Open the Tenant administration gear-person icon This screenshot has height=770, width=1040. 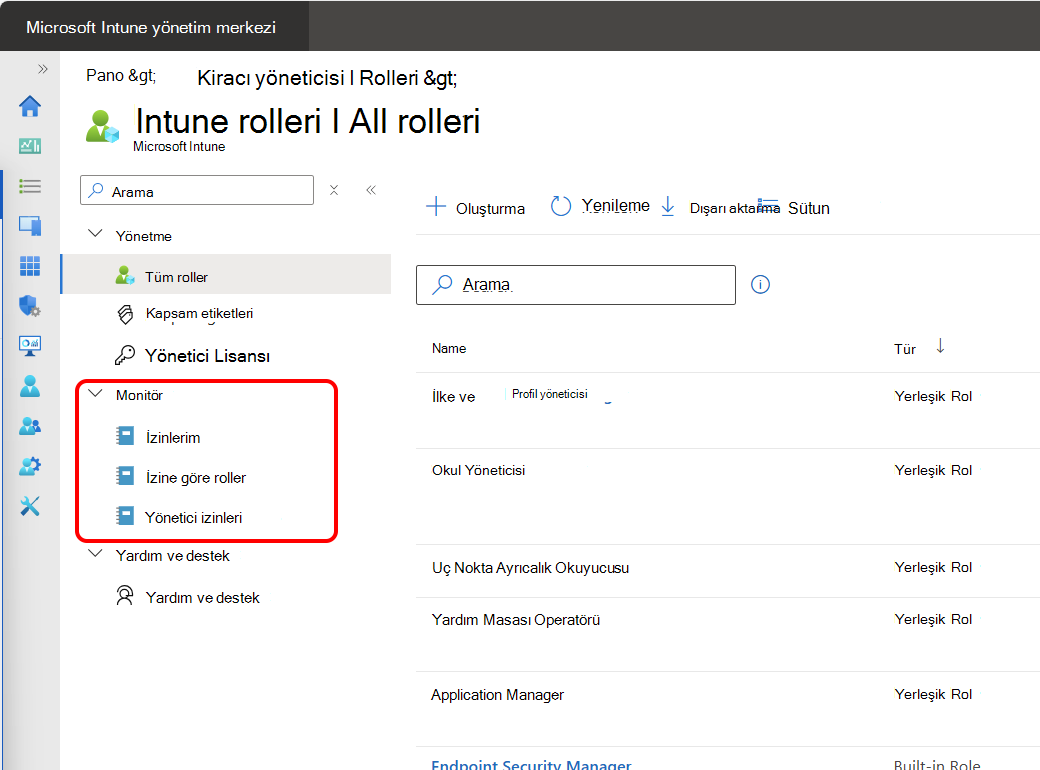30,466
